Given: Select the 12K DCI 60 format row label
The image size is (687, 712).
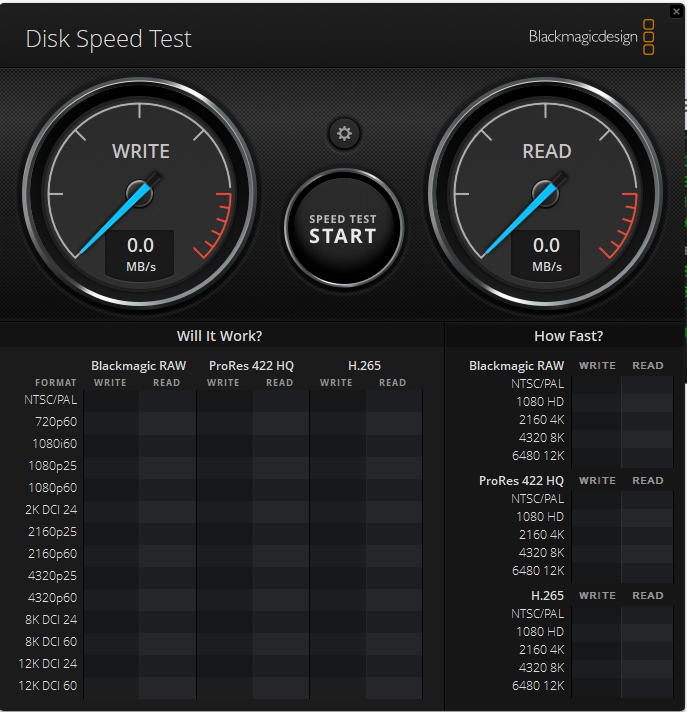Looking at the screenshot, I should [x=48, y=686].
